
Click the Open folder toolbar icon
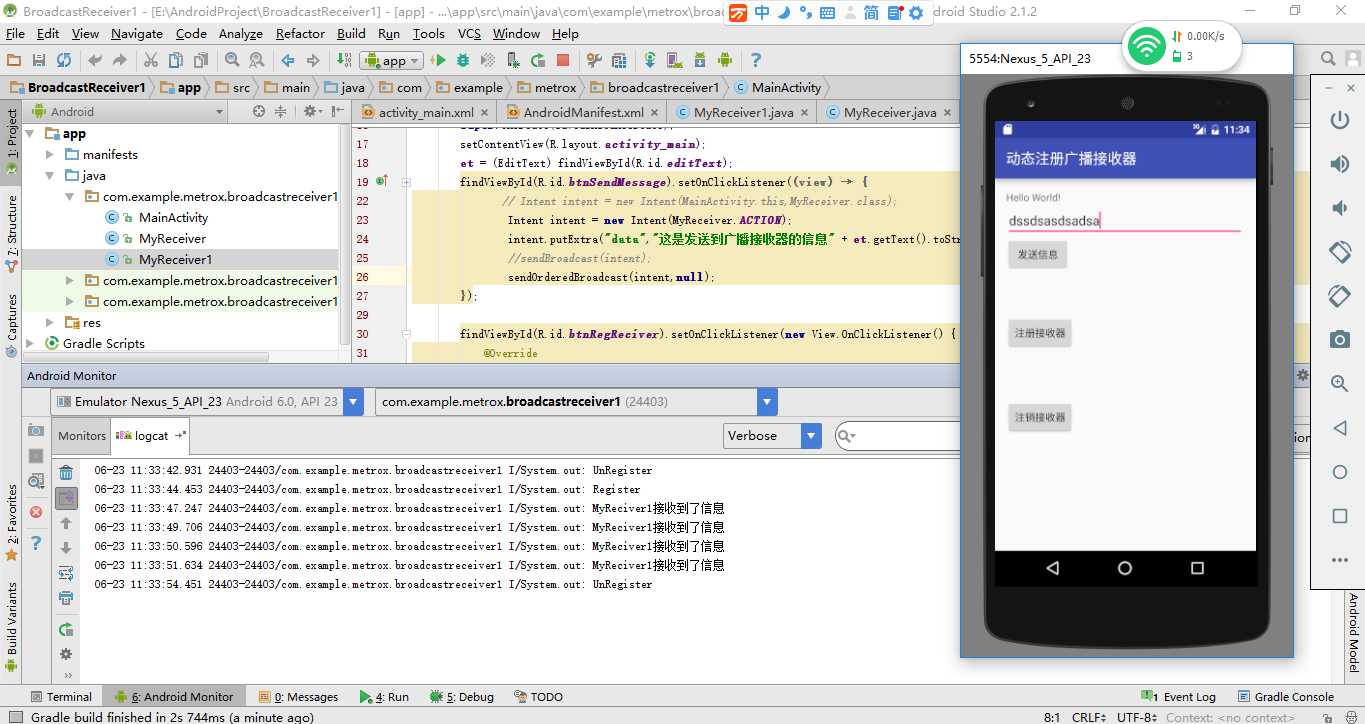point(14,60)
